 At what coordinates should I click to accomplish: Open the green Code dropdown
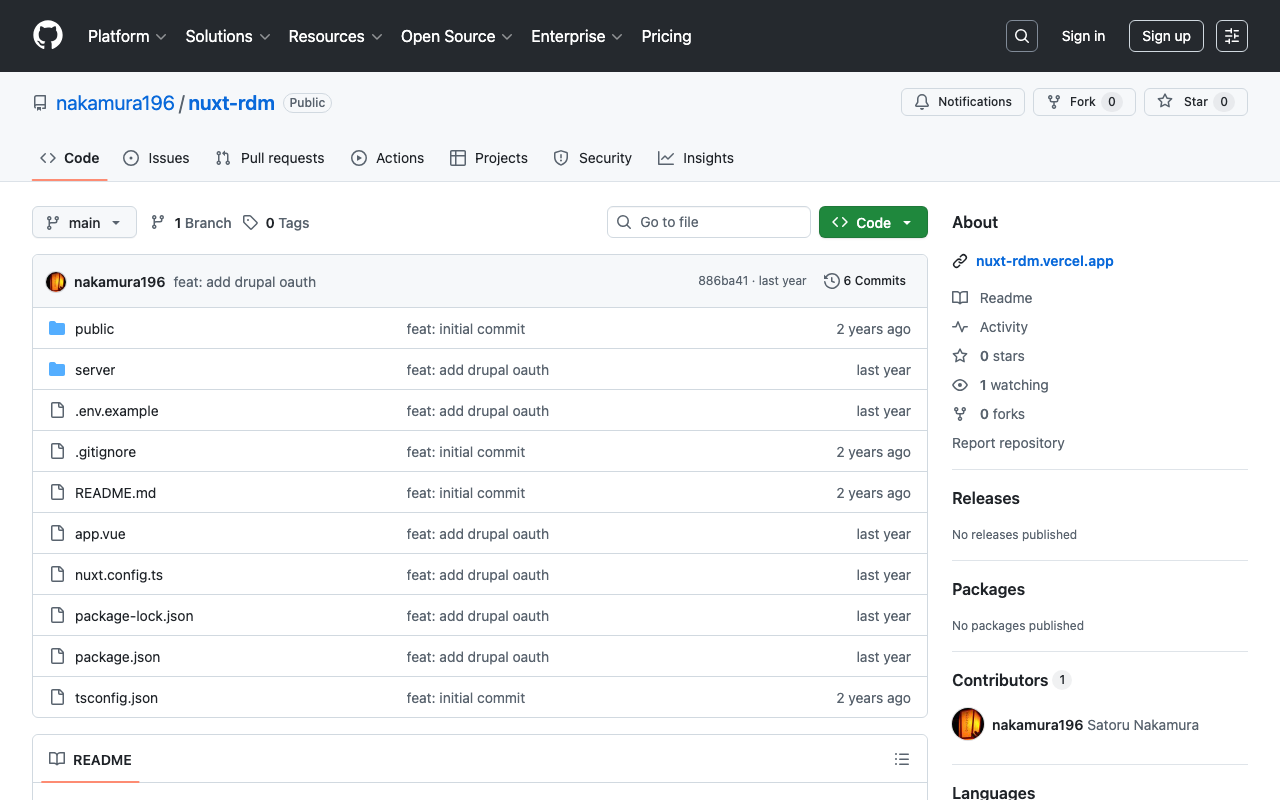pos(872,223)
